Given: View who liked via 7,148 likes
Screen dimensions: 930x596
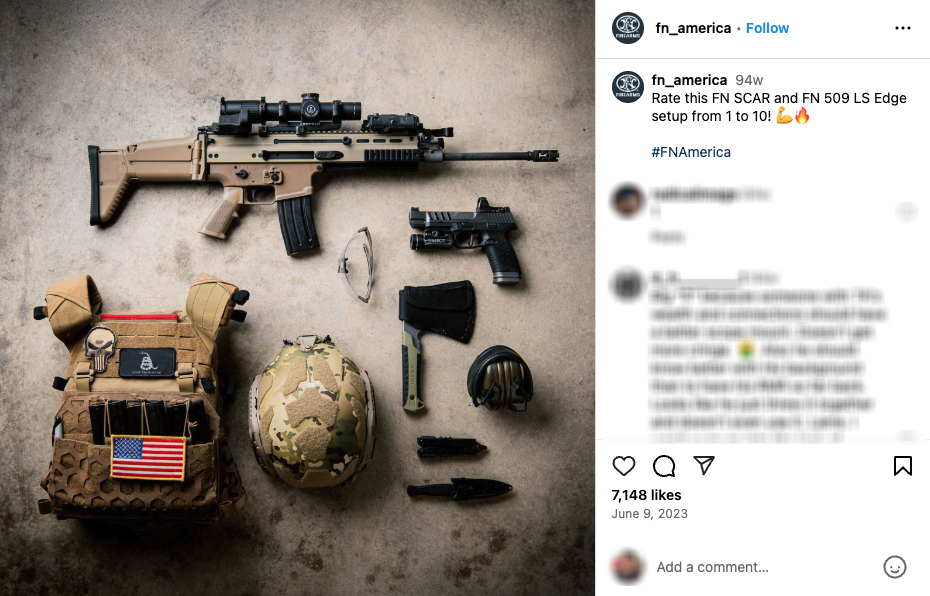Looking at the screenshot, I should (x=646, y=495).
